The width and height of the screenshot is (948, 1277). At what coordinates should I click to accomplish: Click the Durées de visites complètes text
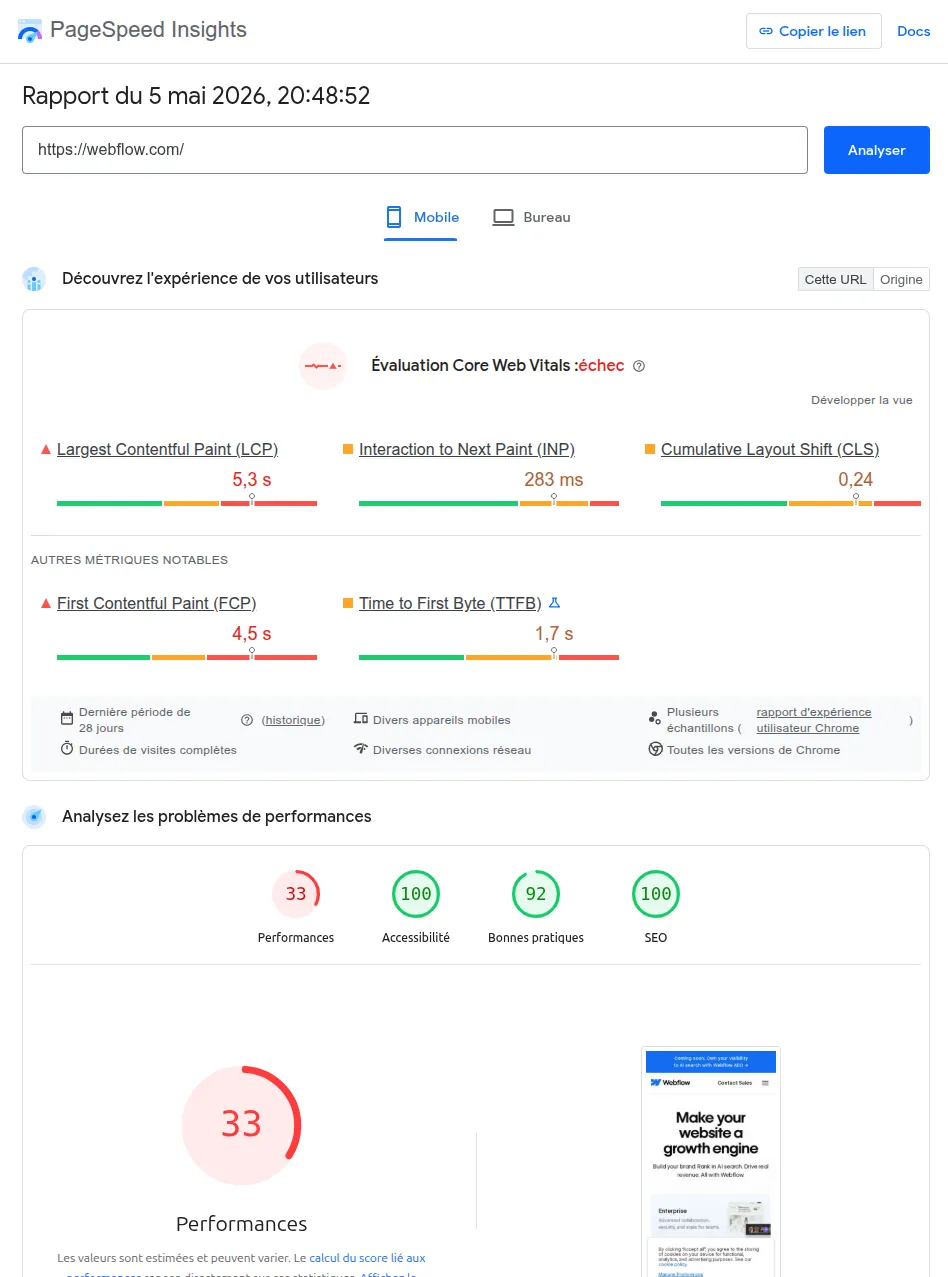tap(158, 750)
